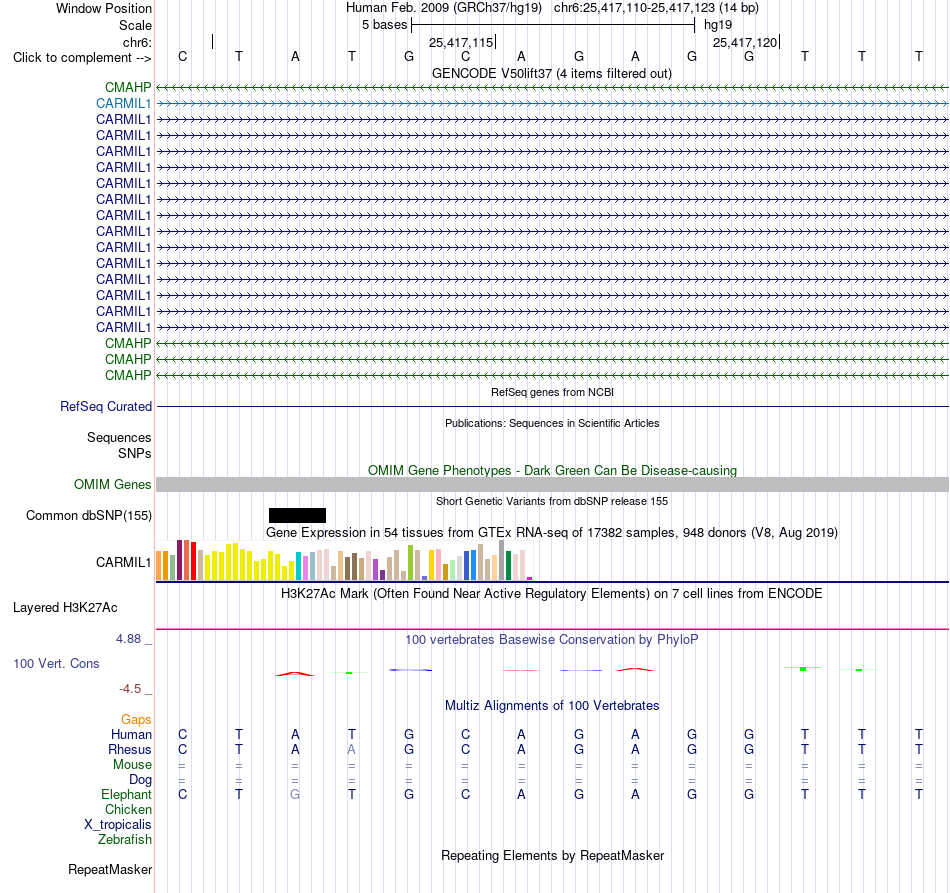Click the Zebrafish alignment row label
The height and width of the screenshot is (893, 950).
[125, 839]
